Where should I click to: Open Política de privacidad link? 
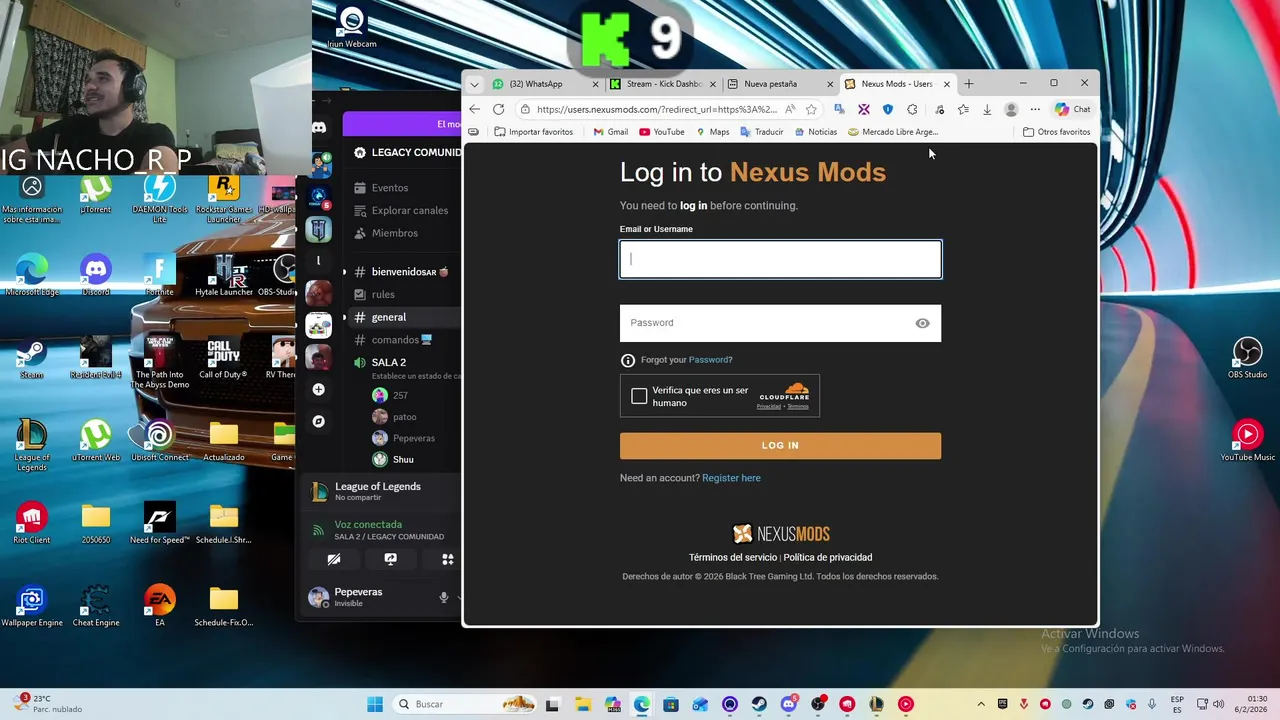click(x=827, y=558)
